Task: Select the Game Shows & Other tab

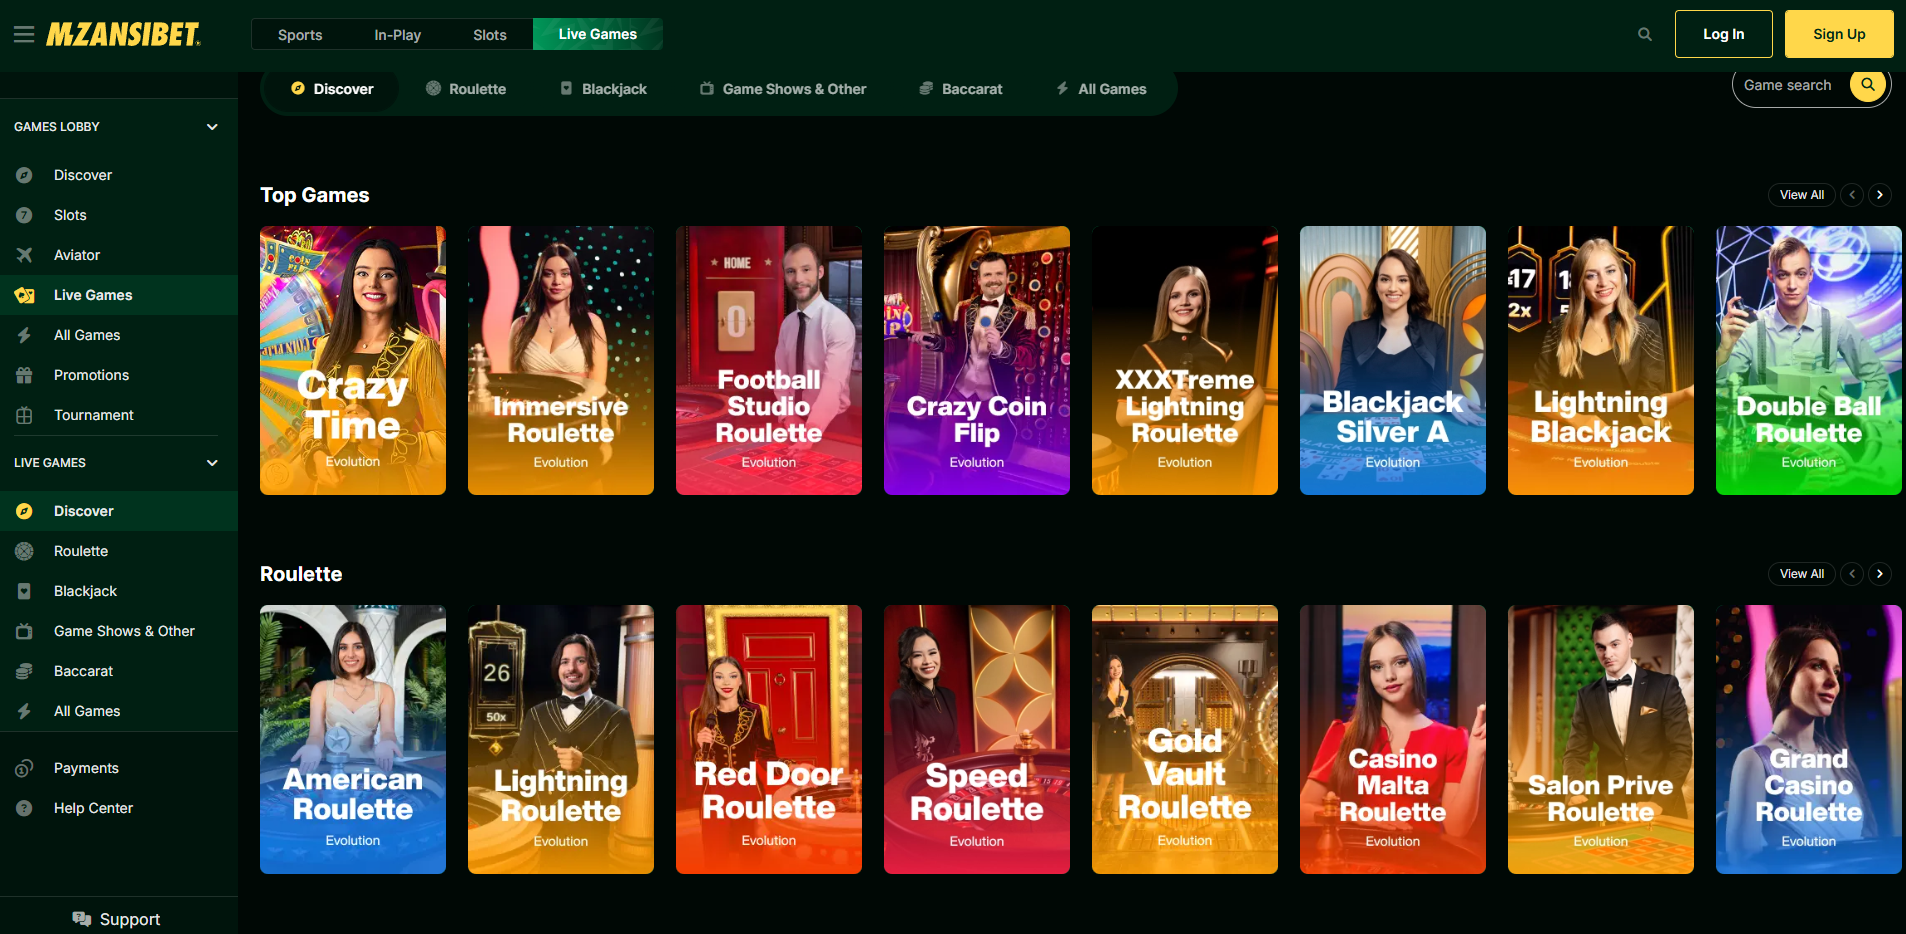Action: click(x=783, y=89)
